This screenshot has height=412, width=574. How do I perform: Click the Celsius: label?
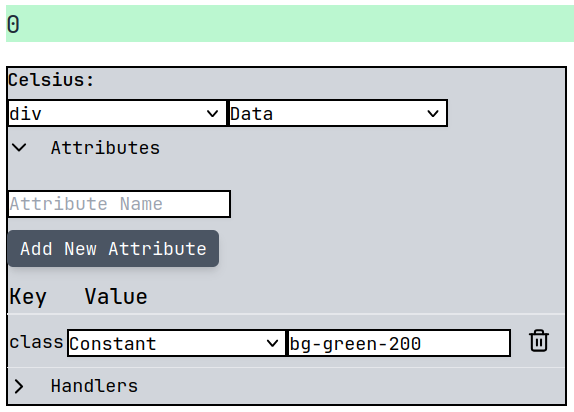coord(51,80)
